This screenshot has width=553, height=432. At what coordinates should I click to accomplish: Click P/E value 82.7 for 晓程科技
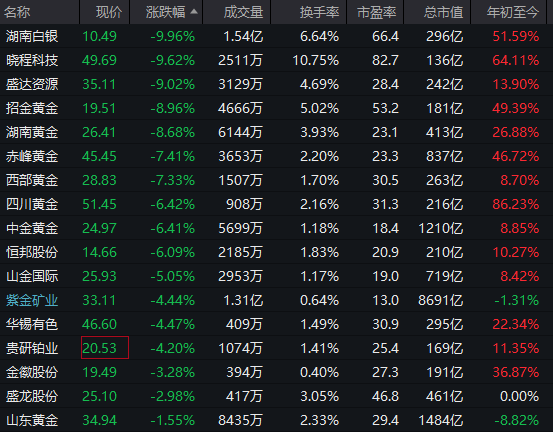click(x=385, y=60)
